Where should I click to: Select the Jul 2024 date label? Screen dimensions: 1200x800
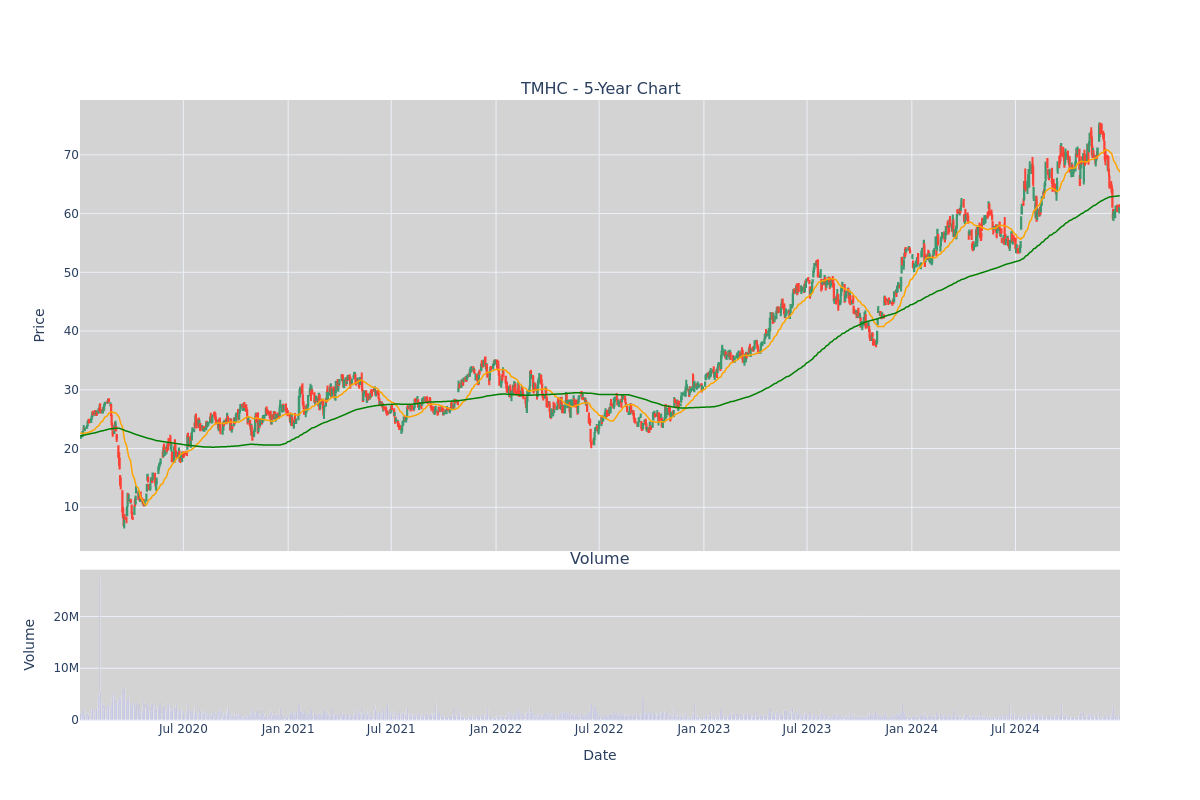(x=1015, y=729)
